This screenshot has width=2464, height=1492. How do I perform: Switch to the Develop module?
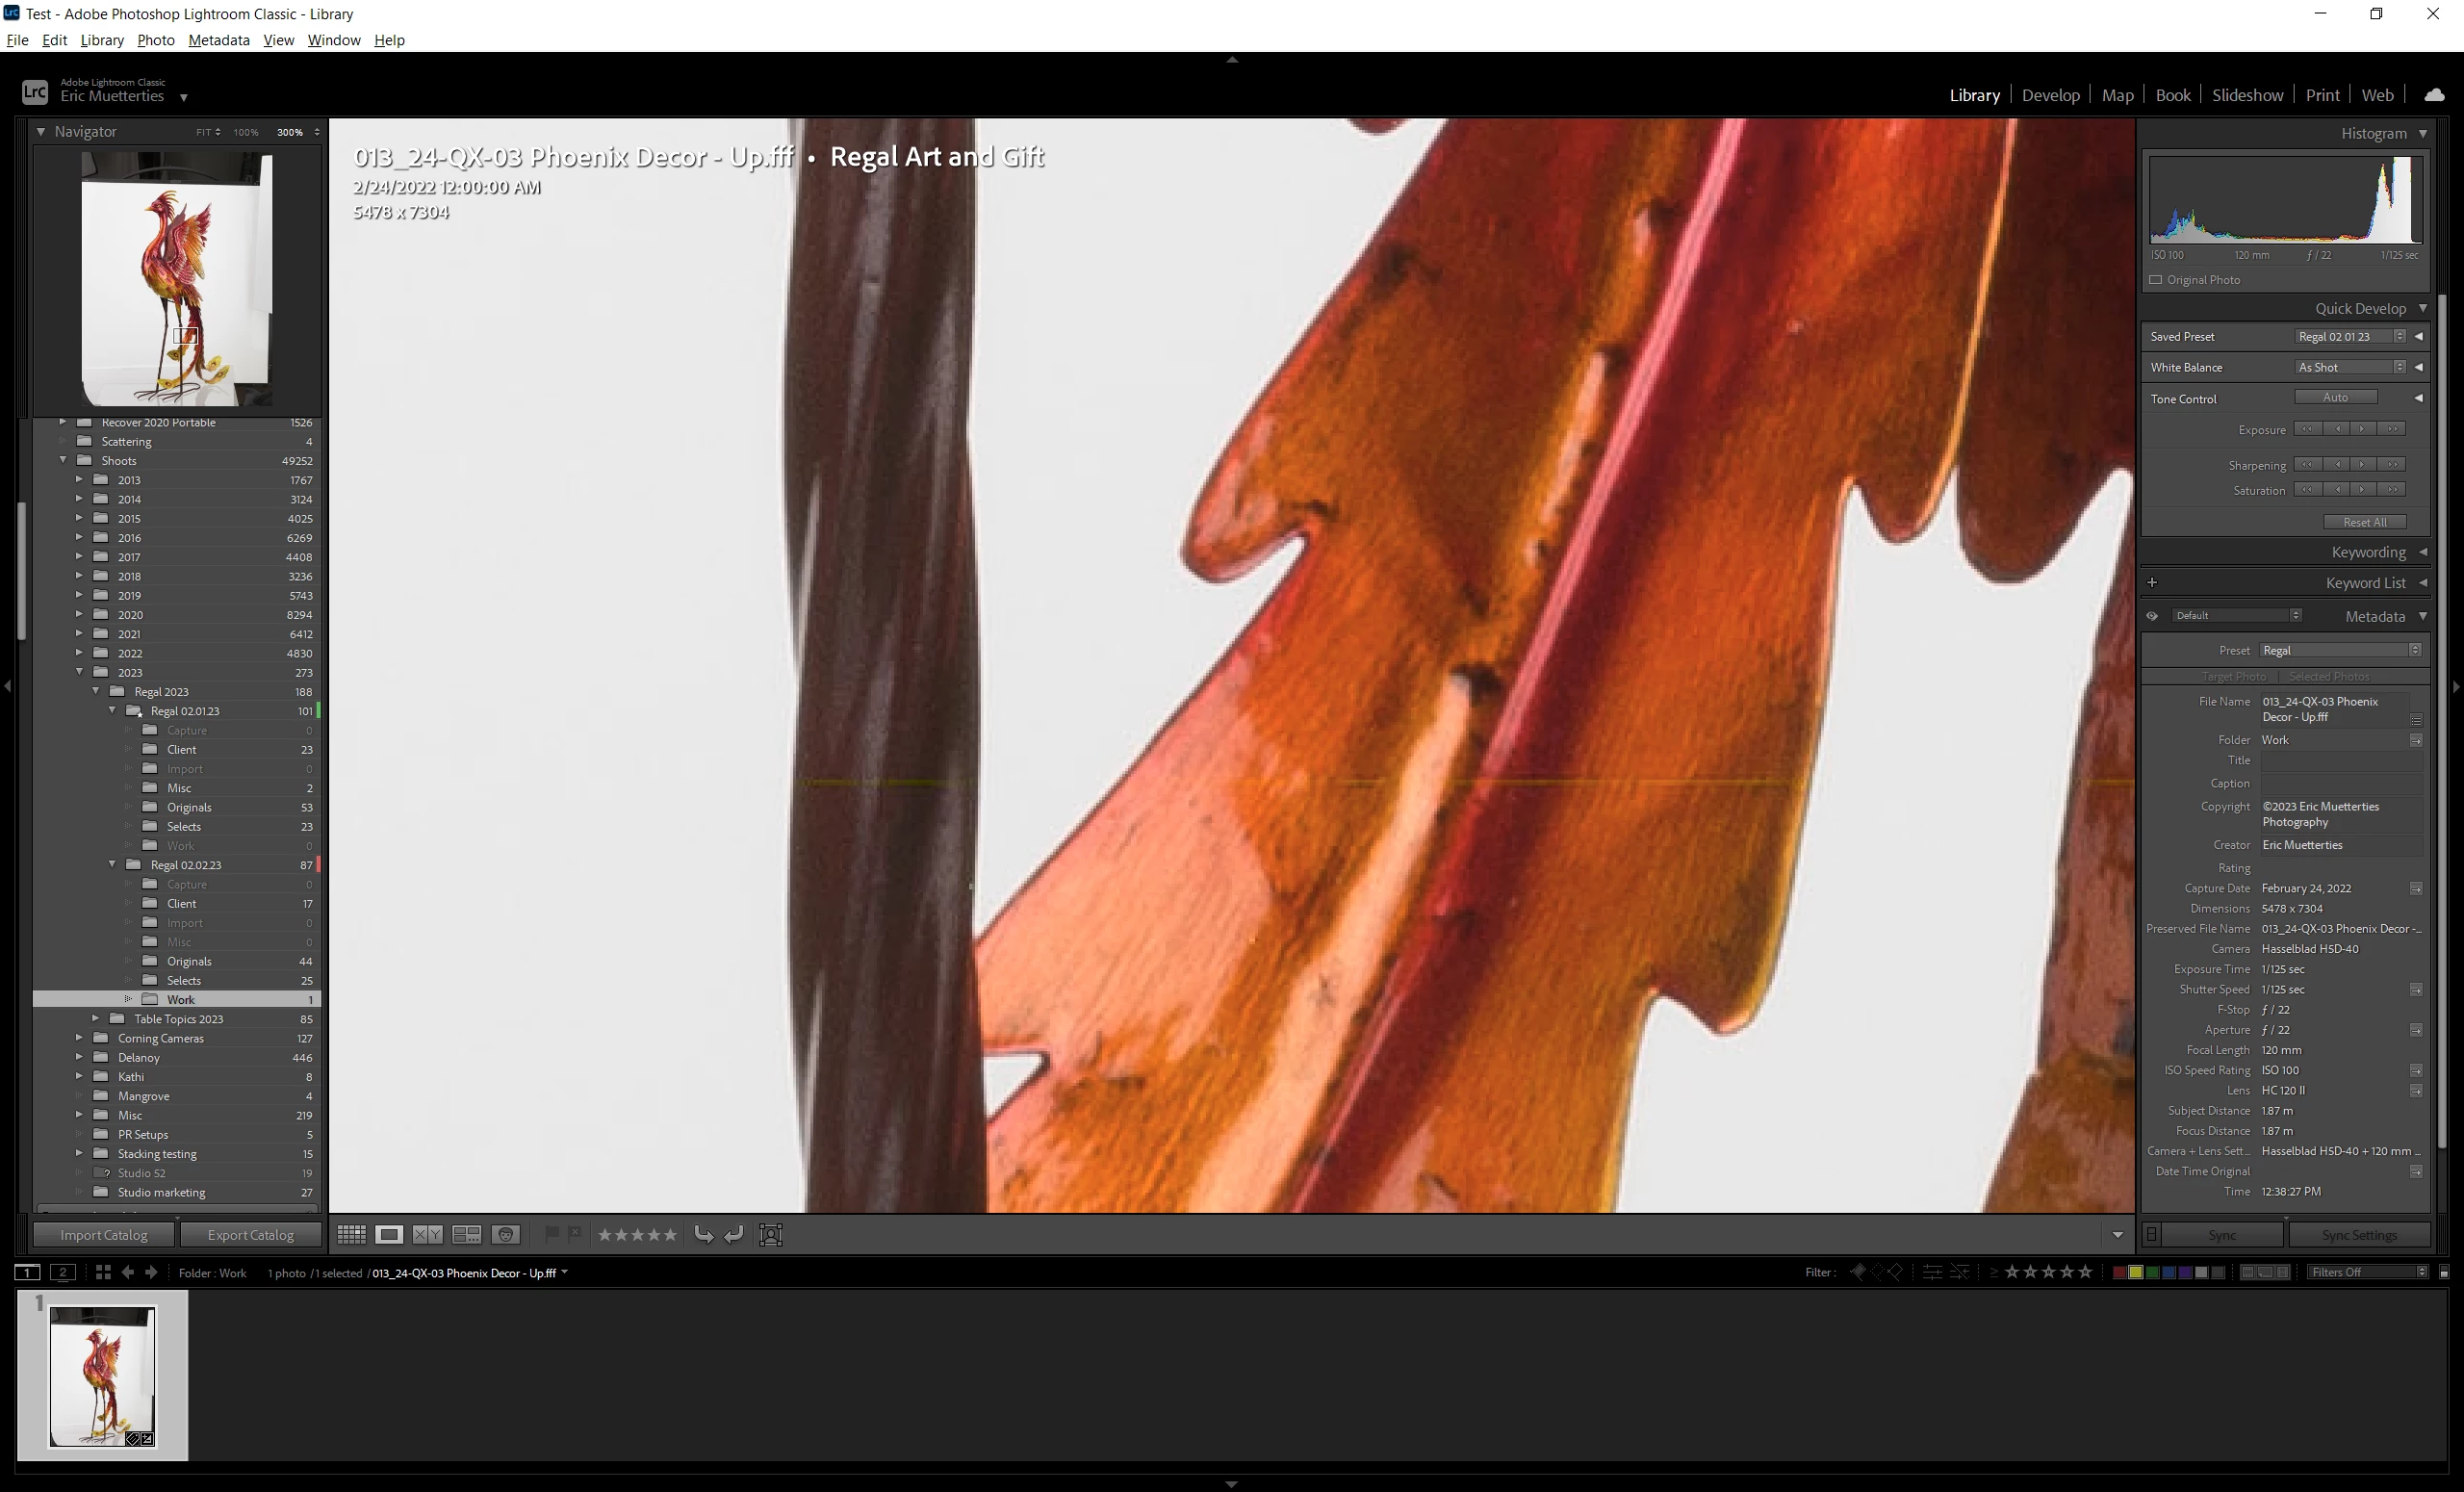(2050, 95)
